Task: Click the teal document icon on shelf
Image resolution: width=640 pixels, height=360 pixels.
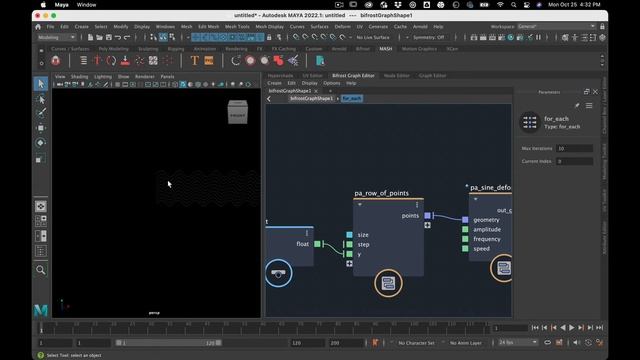Action: 320,61
